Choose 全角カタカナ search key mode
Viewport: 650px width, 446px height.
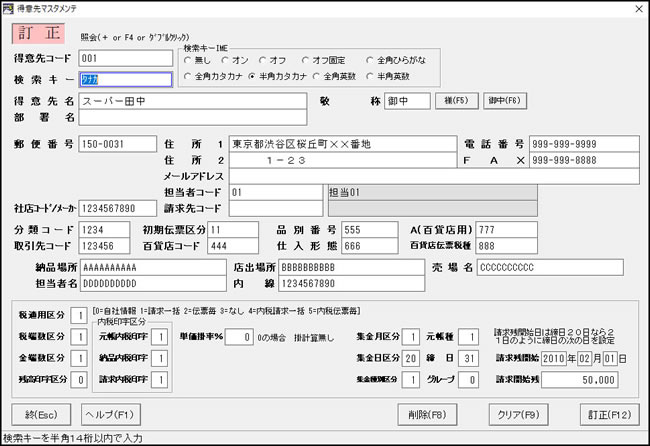[x=189, y=76]
